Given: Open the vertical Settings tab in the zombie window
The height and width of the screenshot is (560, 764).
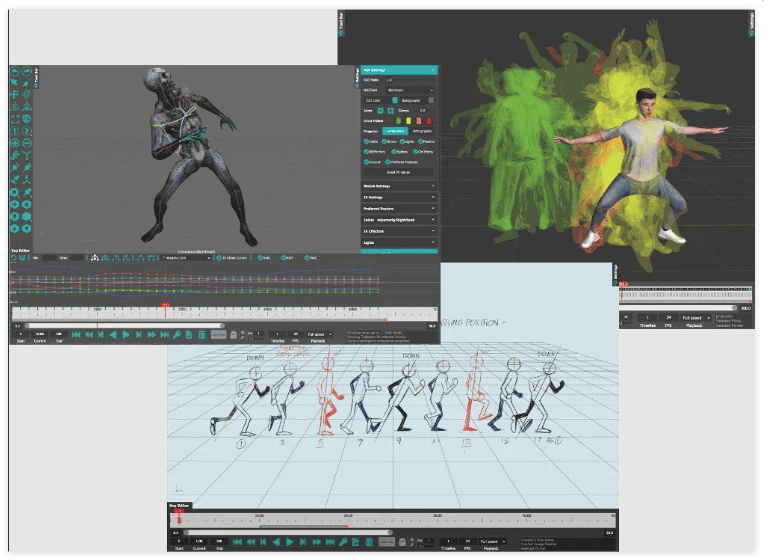Looking at the screenshot, I should (357, 78).
